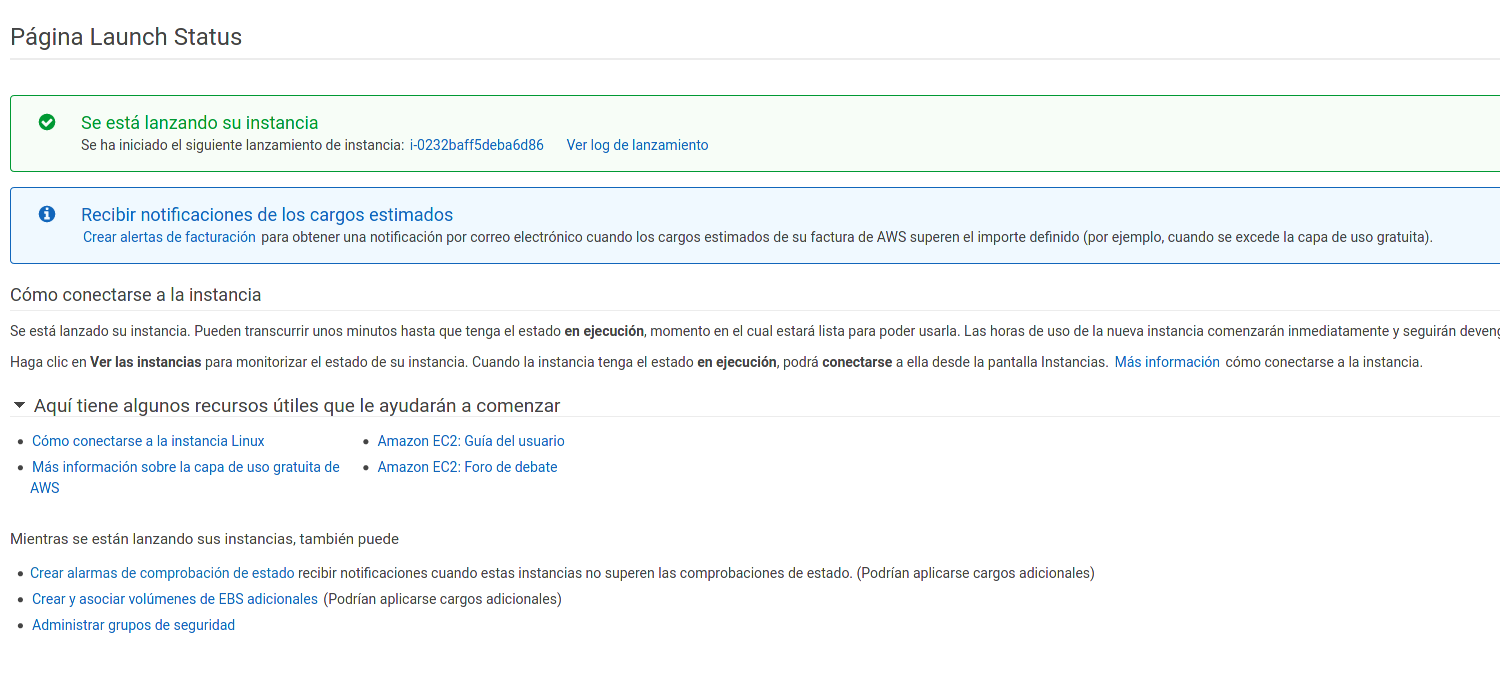Click the blue information icon
1500x690 pixels.
coord(46,213)
